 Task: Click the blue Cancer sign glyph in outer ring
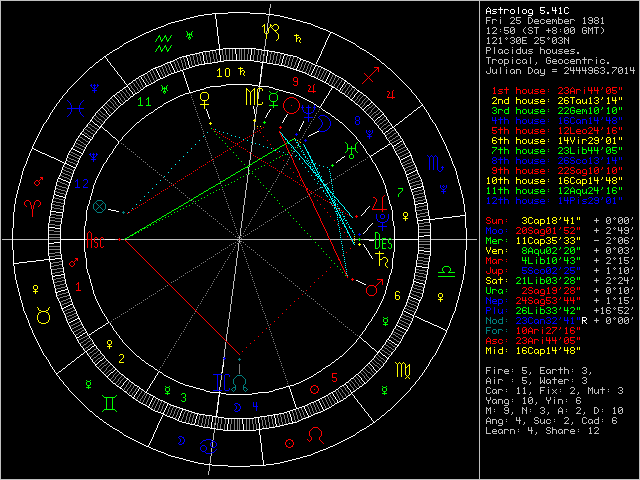[209, 446]
